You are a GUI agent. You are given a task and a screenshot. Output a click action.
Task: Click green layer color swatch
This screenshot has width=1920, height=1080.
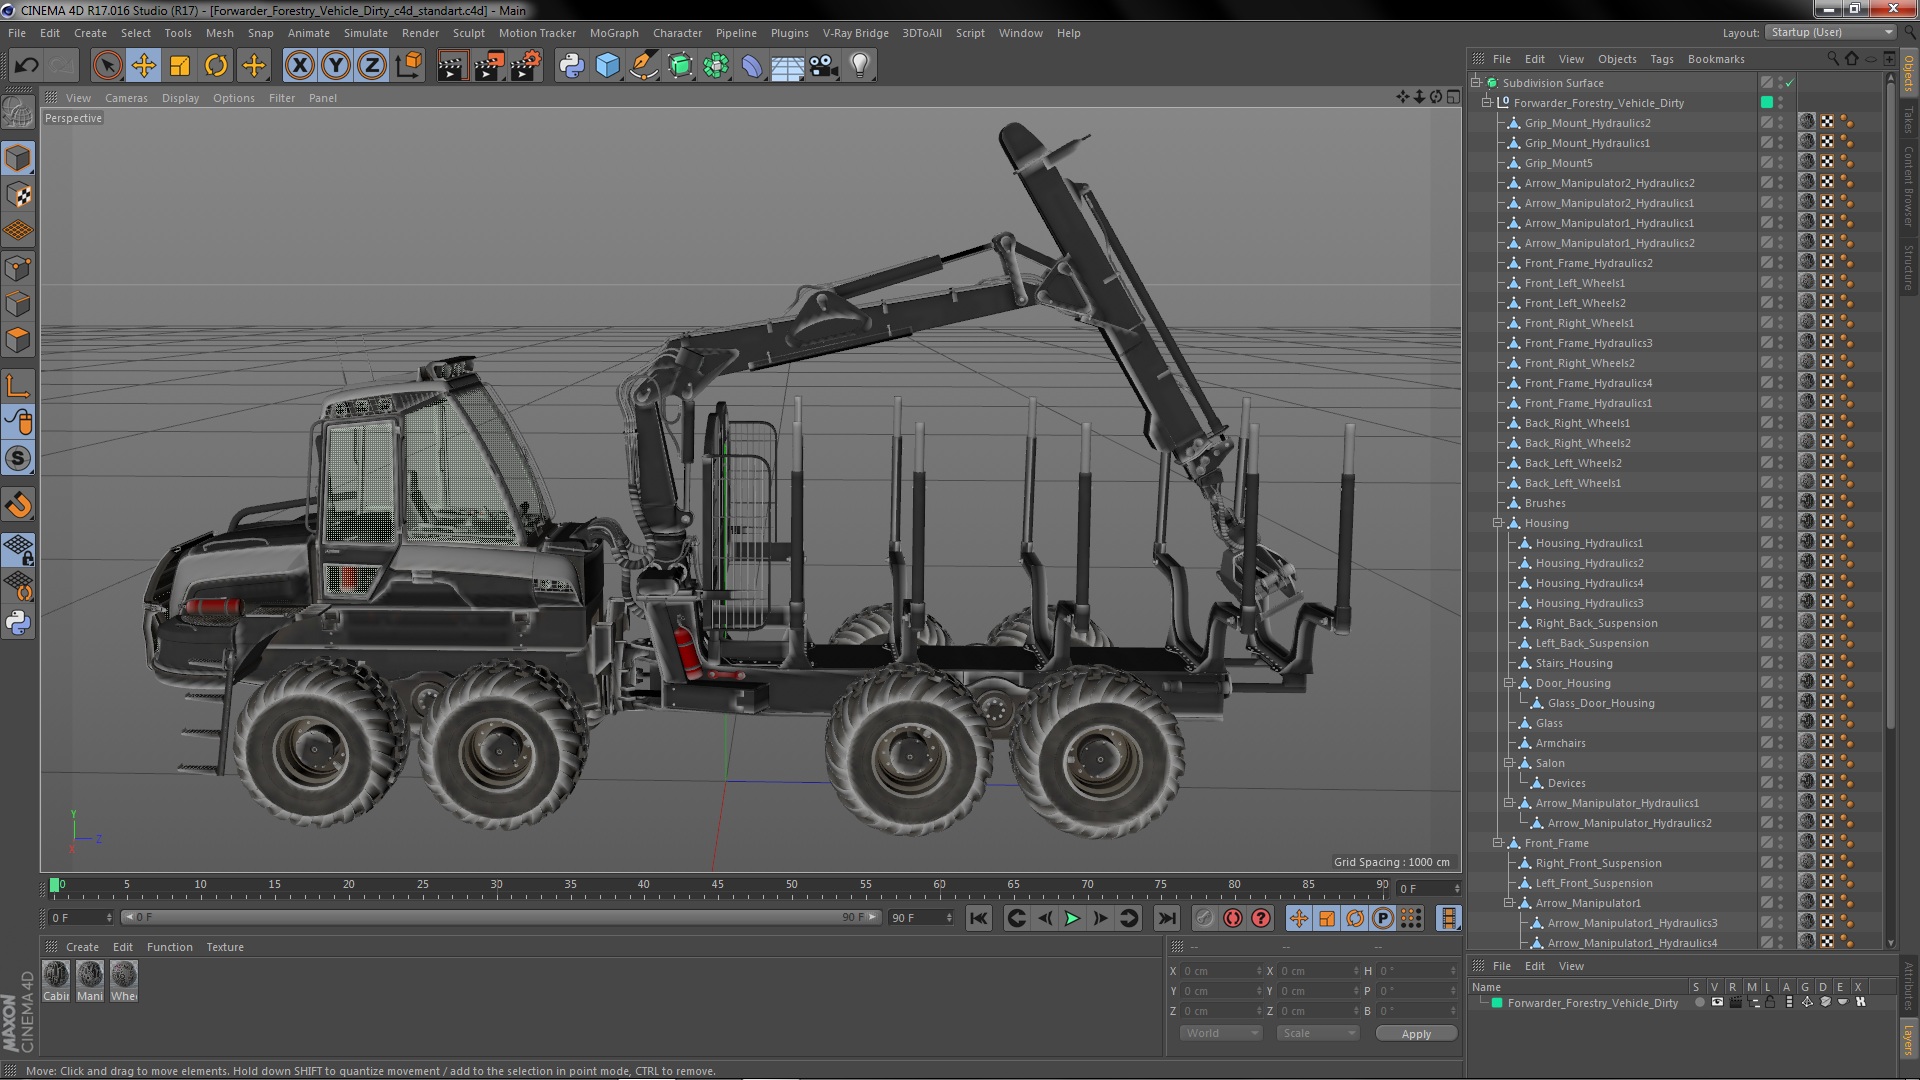[1497, 1003]
